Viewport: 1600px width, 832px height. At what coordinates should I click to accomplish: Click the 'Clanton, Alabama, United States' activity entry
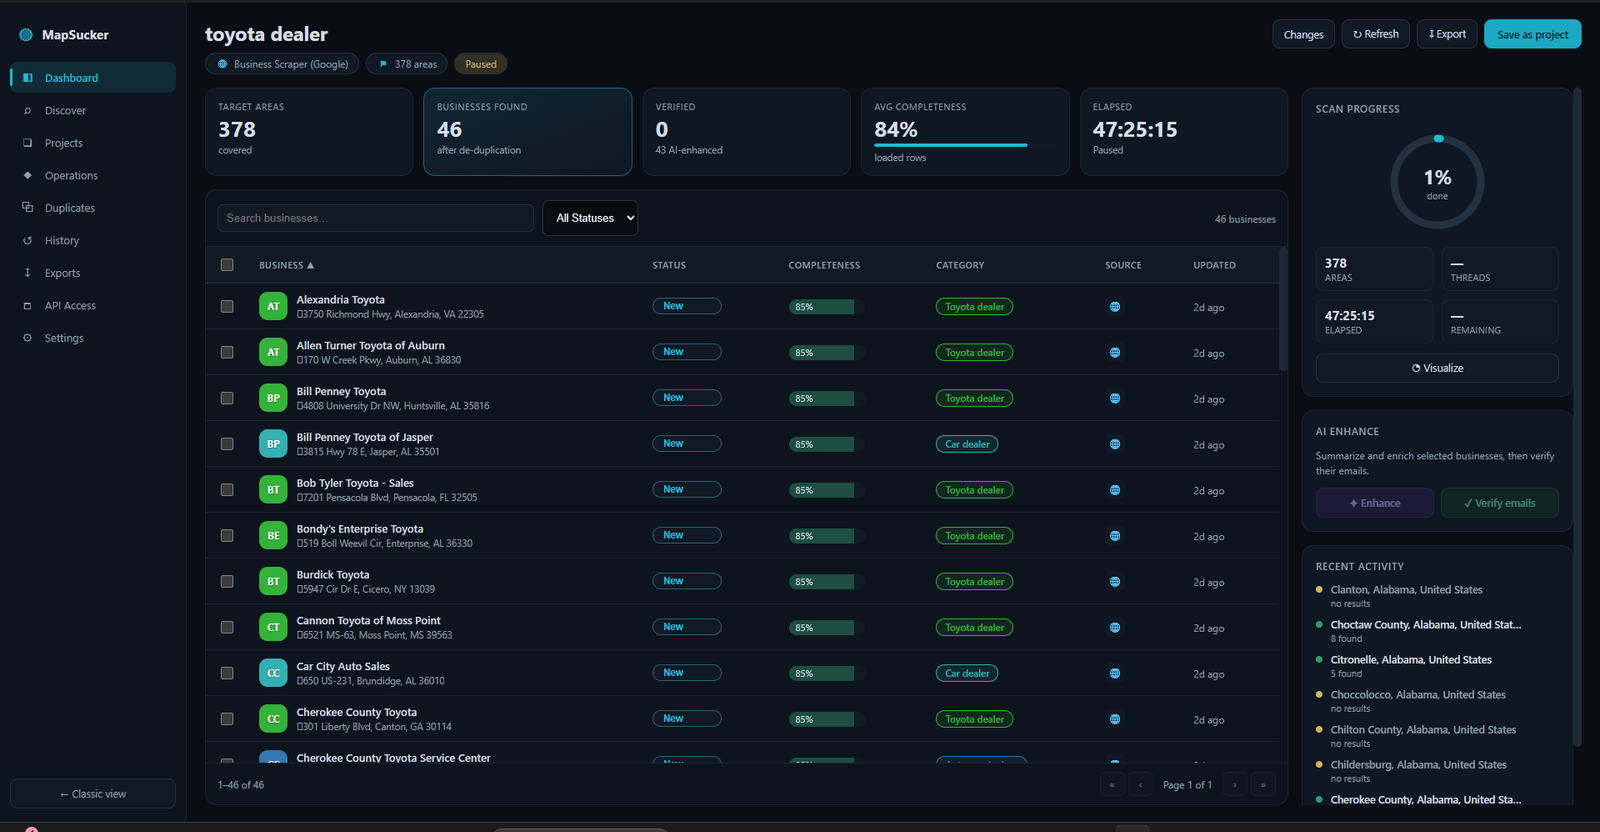point(1407,590)
